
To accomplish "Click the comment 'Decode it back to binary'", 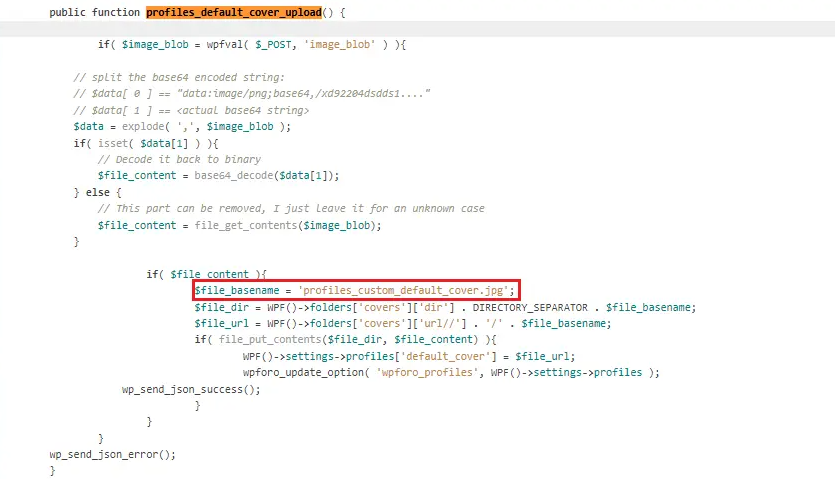I will tap(179, 159).
